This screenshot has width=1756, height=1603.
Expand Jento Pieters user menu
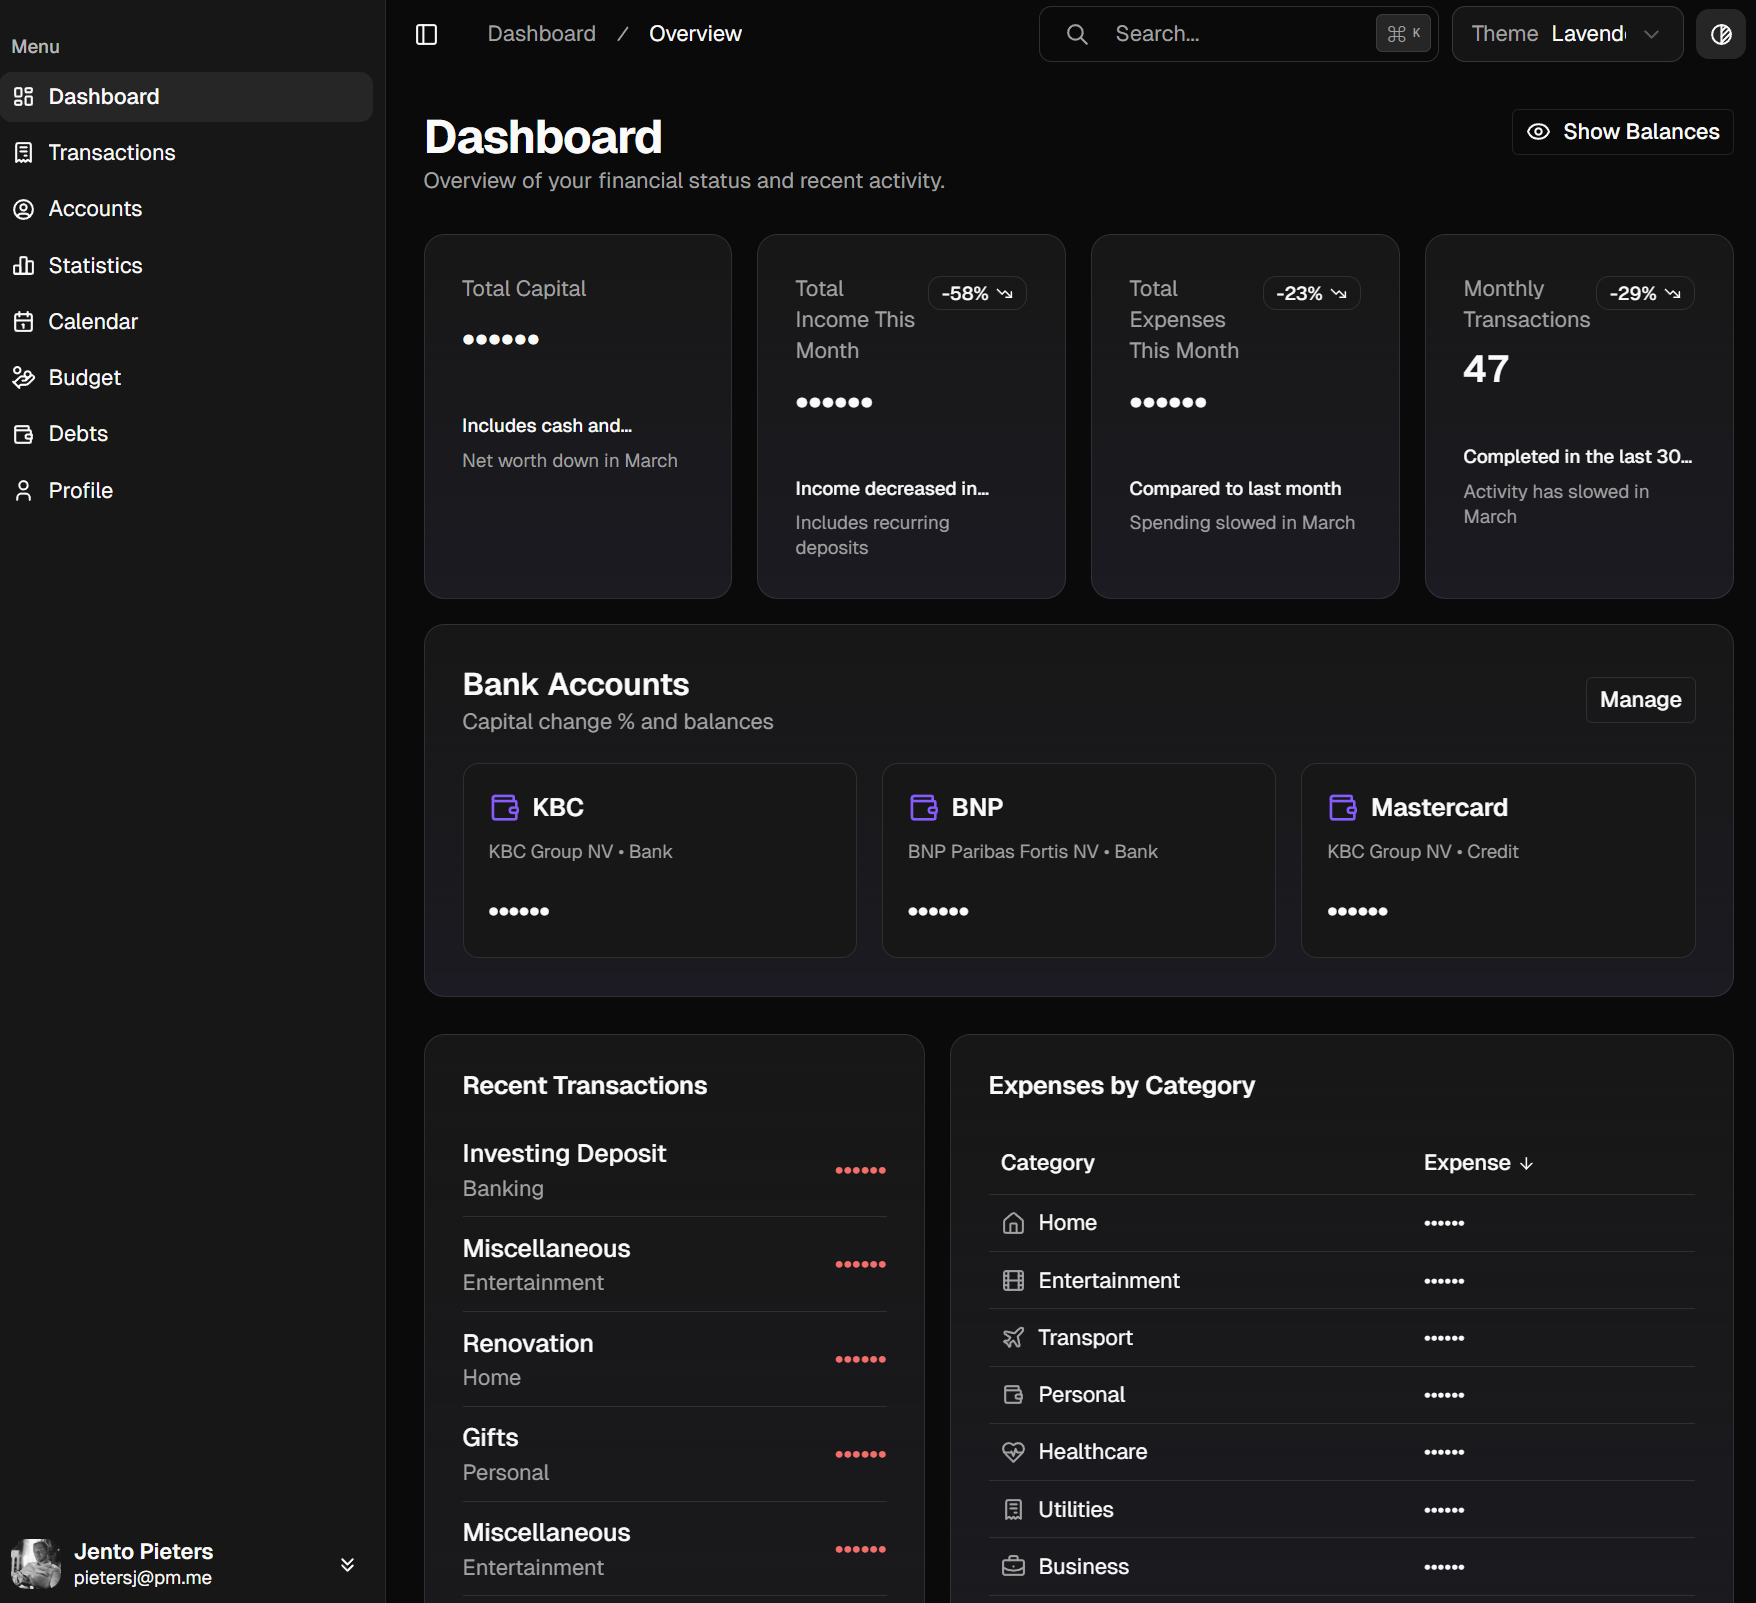tap(347, 1565)
